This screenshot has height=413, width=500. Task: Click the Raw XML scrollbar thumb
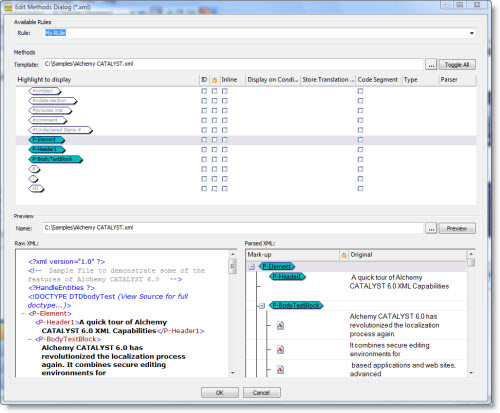232,266
